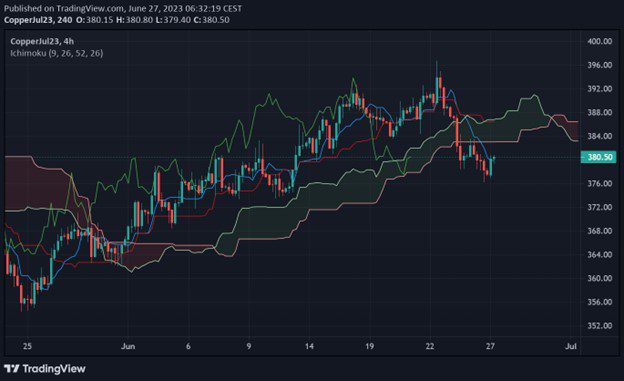The width and height of the screenshot is (624, 381).
Task: Click the 6 date label on time axis
Action: pos(188,346)
